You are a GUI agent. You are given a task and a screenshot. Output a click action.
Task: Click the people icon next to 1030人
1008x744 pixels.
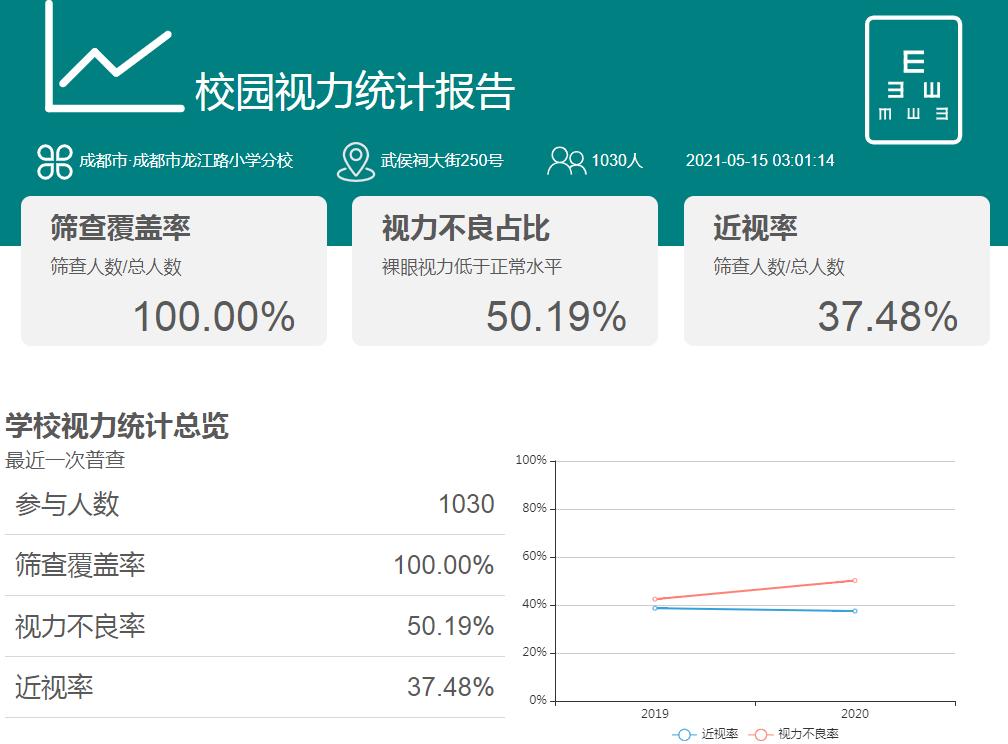pos(568,158)
